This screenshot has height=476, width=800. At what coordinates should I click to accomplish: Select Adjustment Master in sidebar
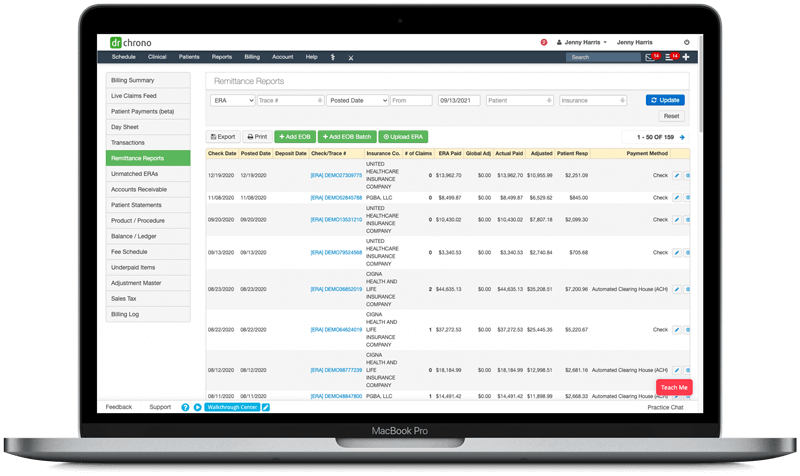point(148,283)
